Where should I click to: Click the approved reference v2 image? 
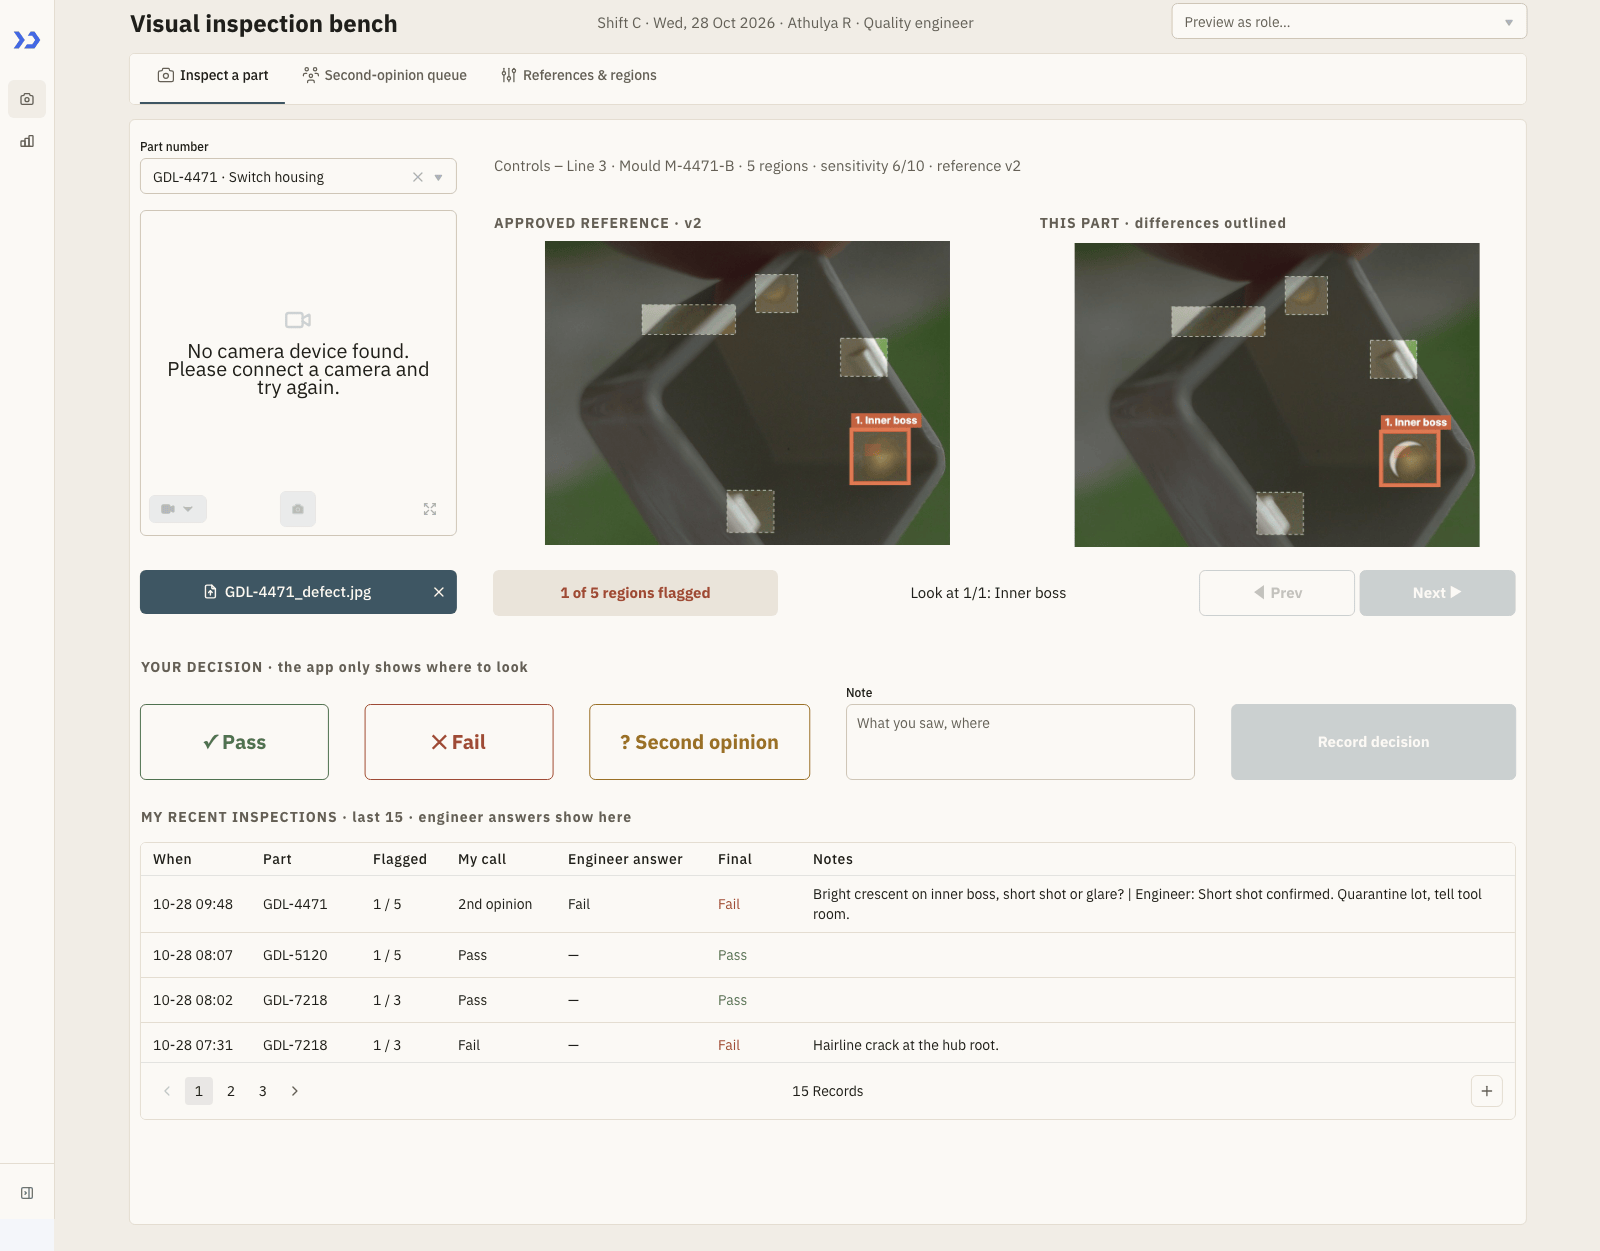tap(747, 393)
